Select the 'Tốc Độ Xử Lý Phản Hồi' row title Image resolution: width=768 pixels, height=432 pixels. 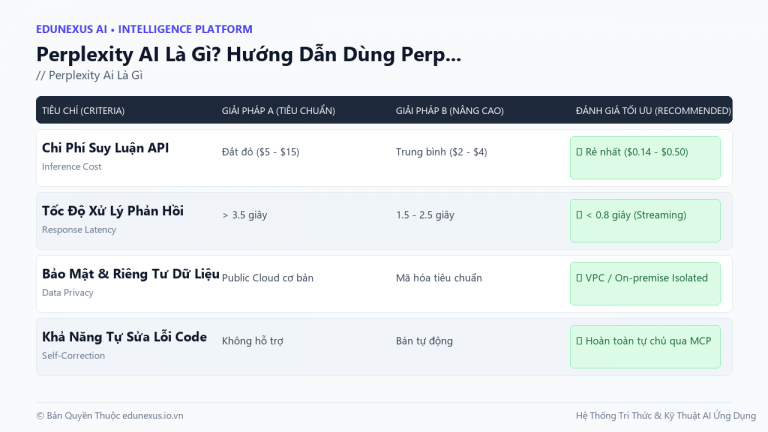click(113, 211)
